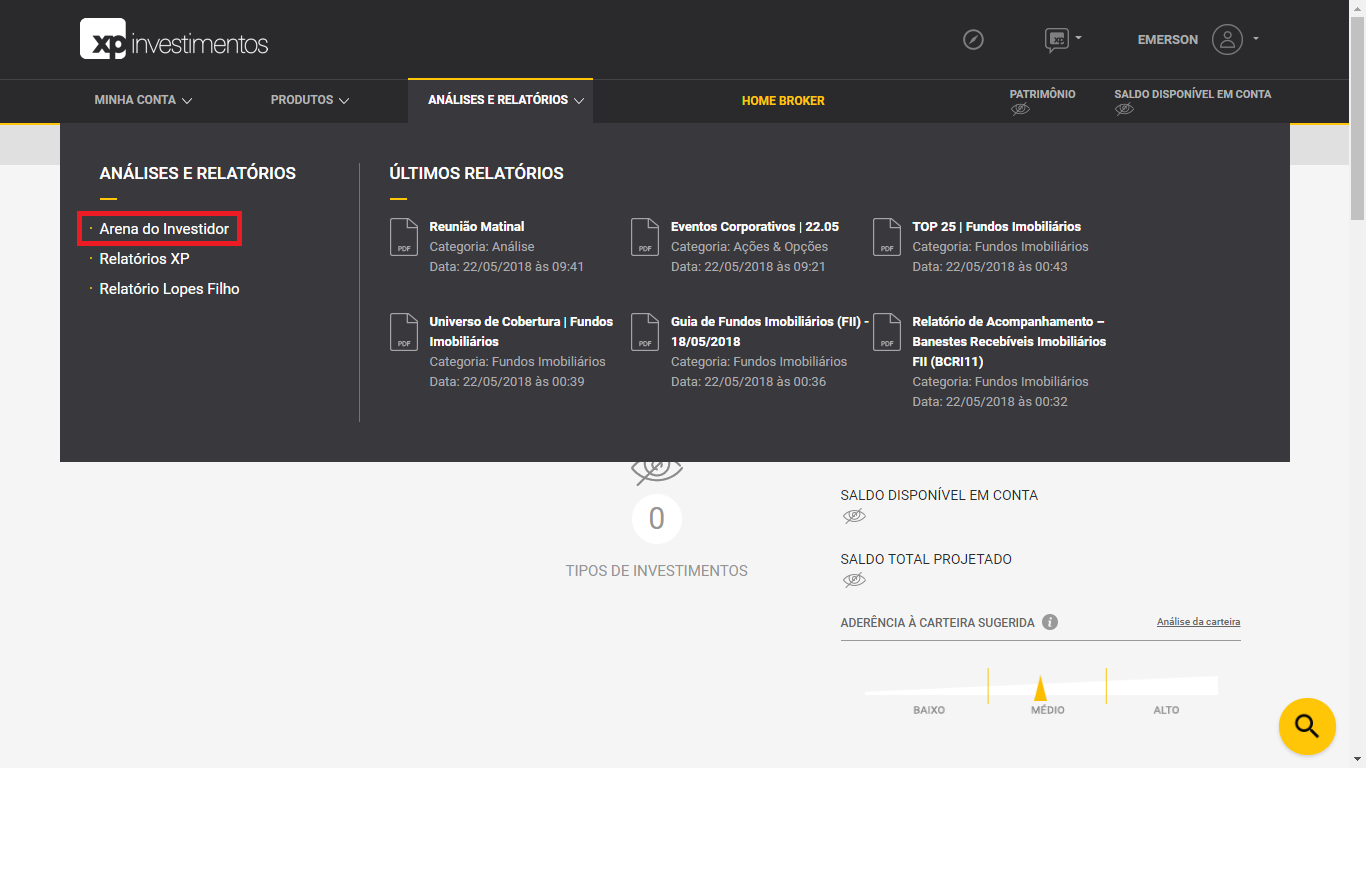Viewport: 1366px width, 872px height.
Task: Click the Análise da carteira link
Action: click(1198, 622)
